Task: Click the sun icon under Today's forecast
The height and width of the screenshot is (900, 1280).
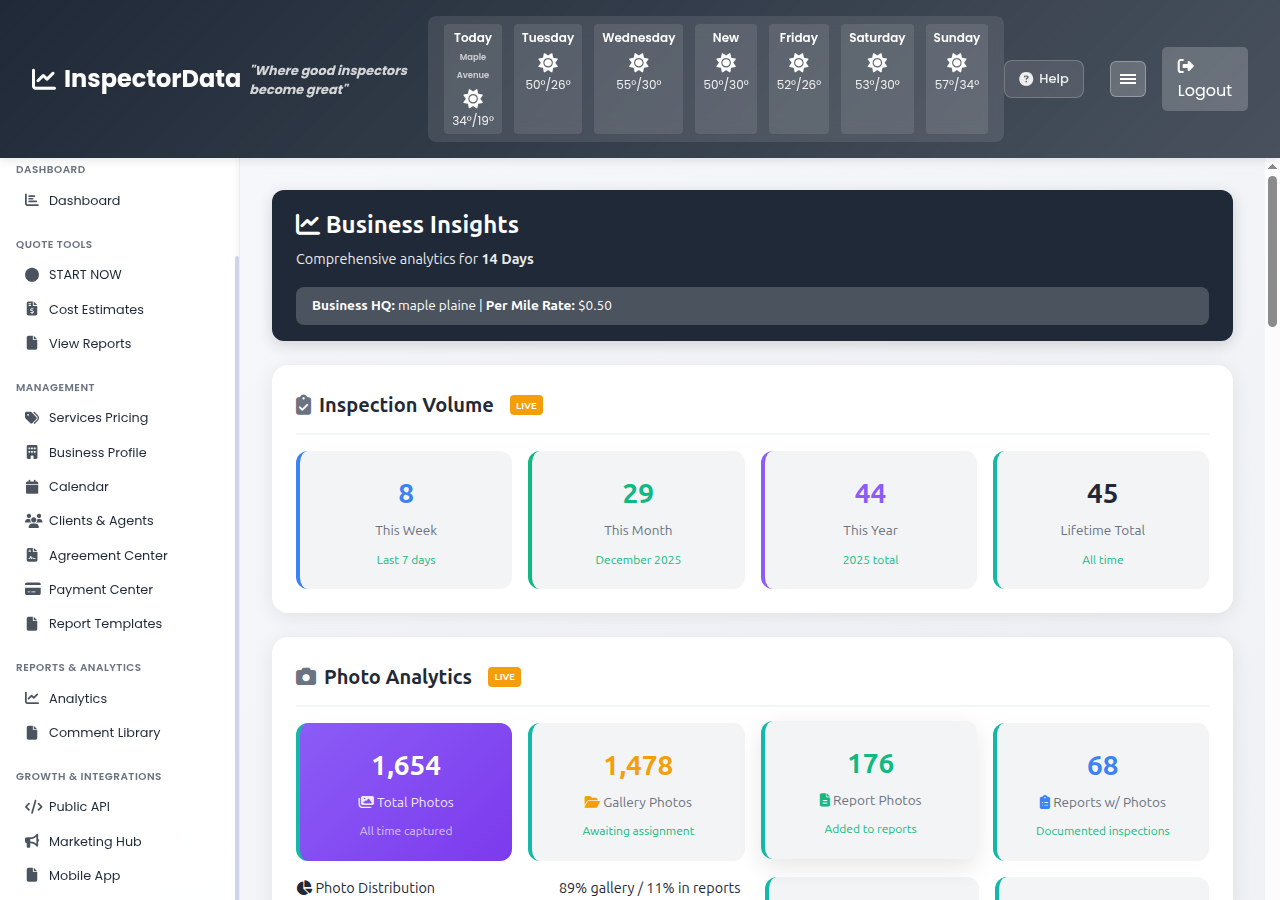Action: point(472,99)
